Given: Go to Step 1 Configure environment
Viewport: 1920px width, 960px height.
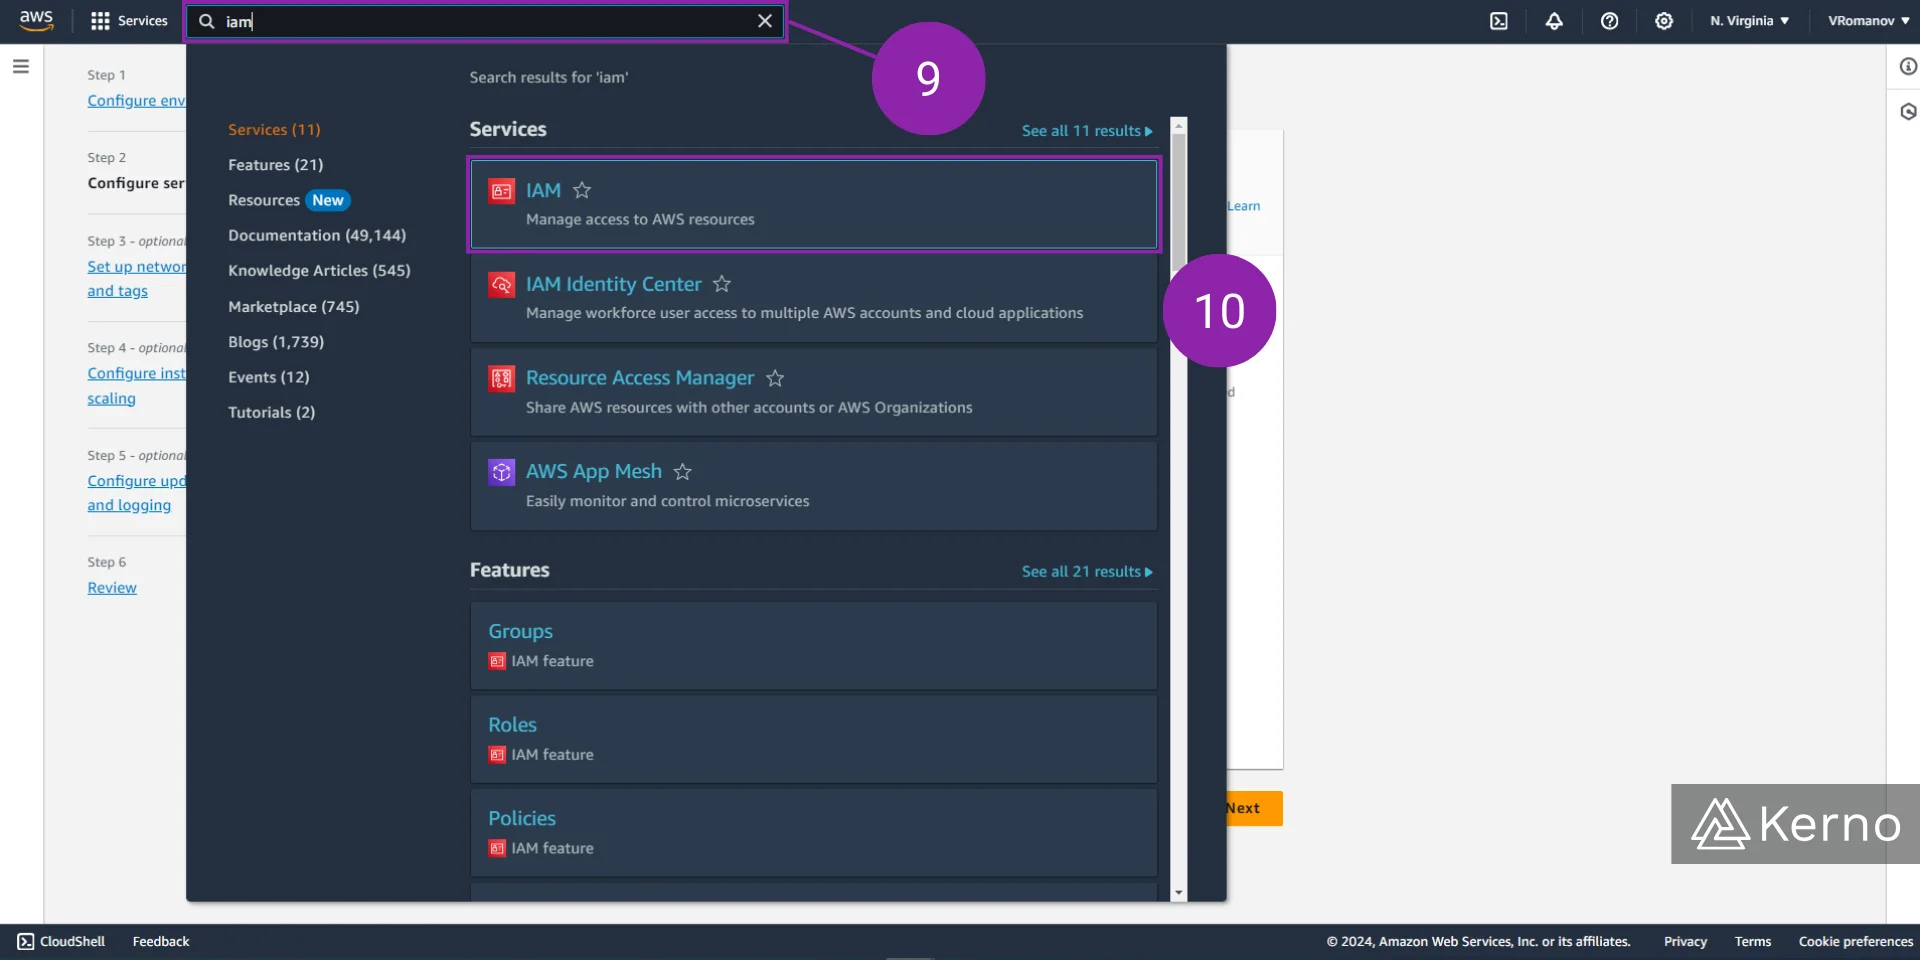Looking at the screenshot, I should pos(136,101).
